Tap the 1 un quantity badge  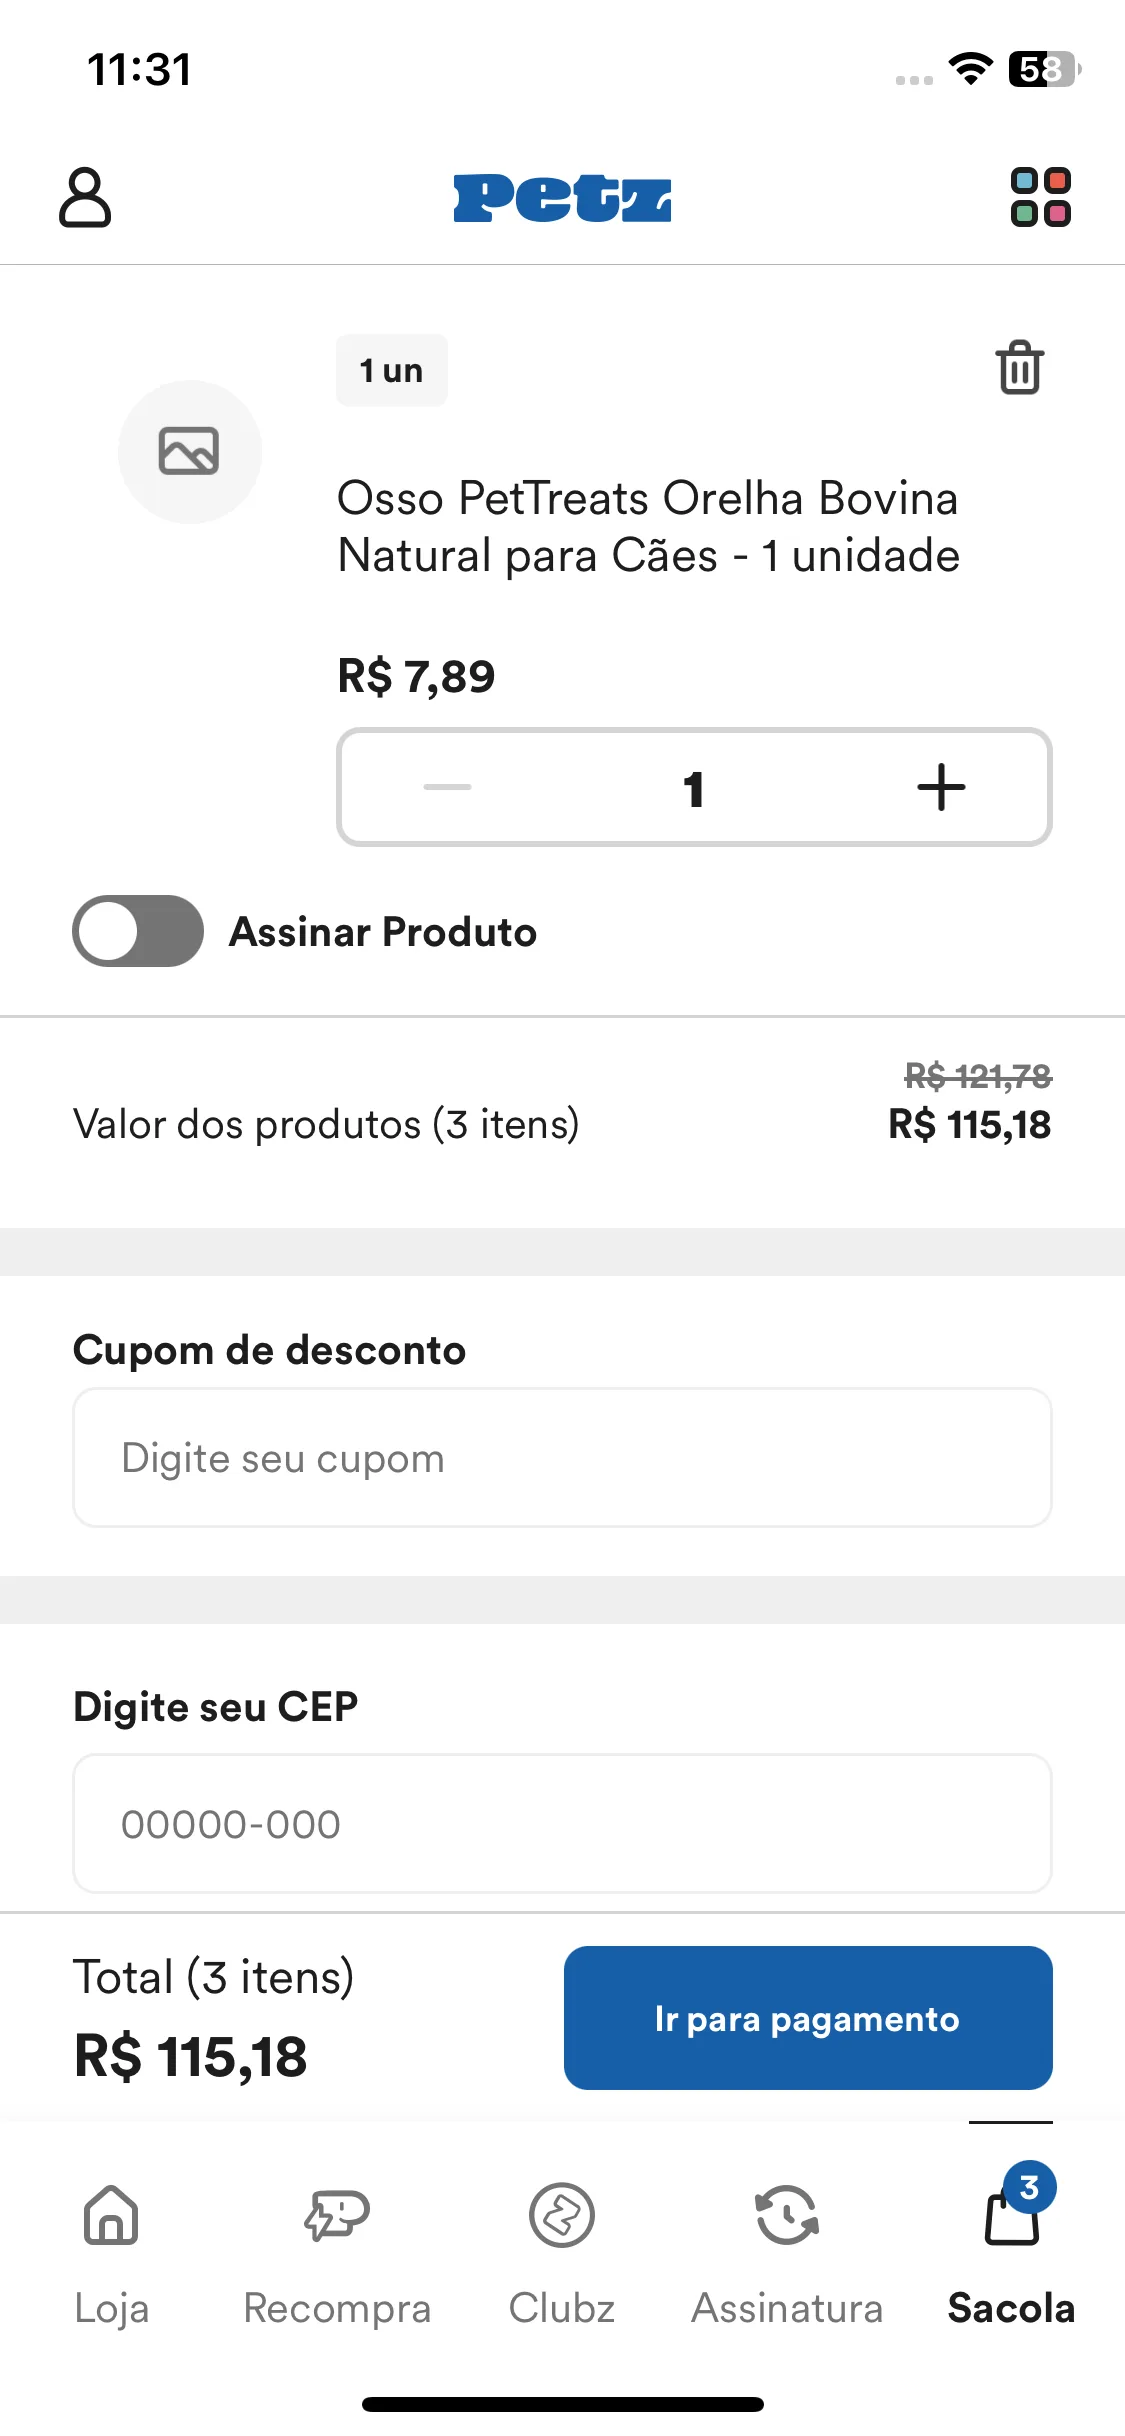tap(391, 370)
